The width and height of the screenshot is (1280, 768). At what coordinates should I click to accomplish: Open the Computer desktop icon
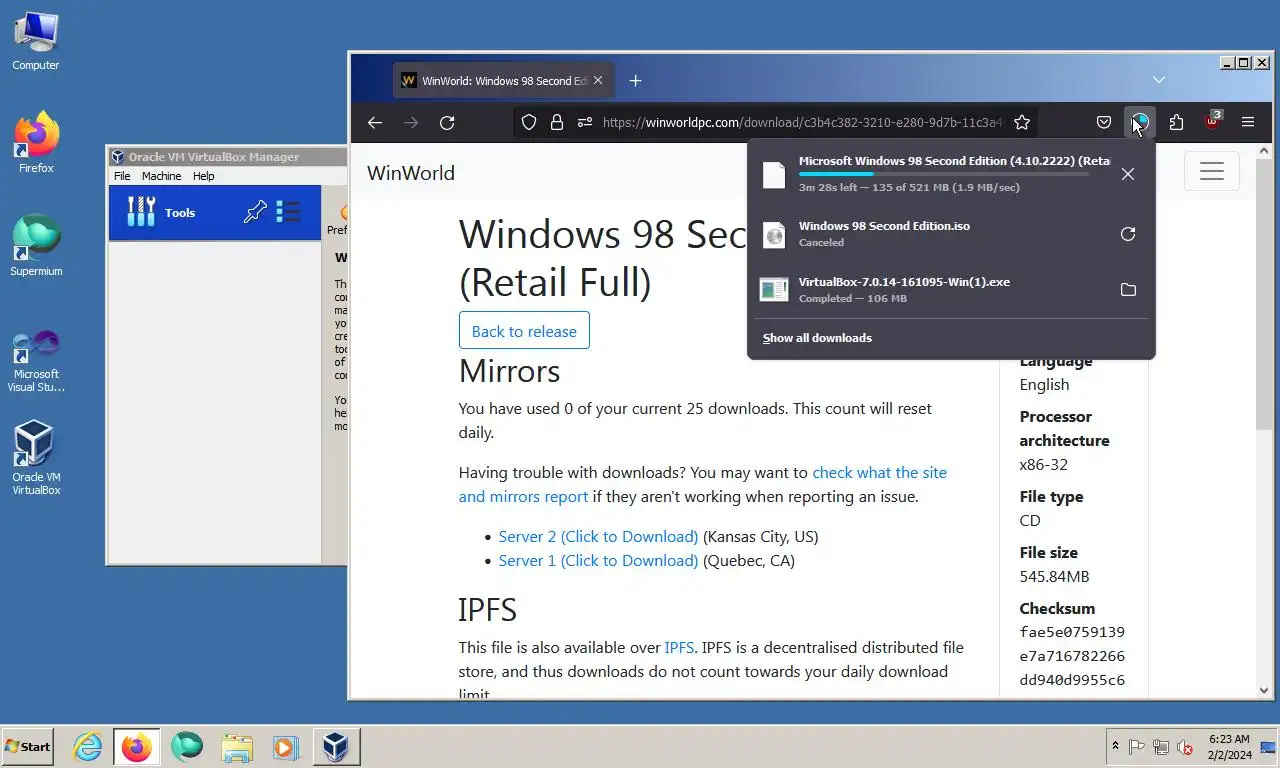pyautogui.click(x=36, y=42)
